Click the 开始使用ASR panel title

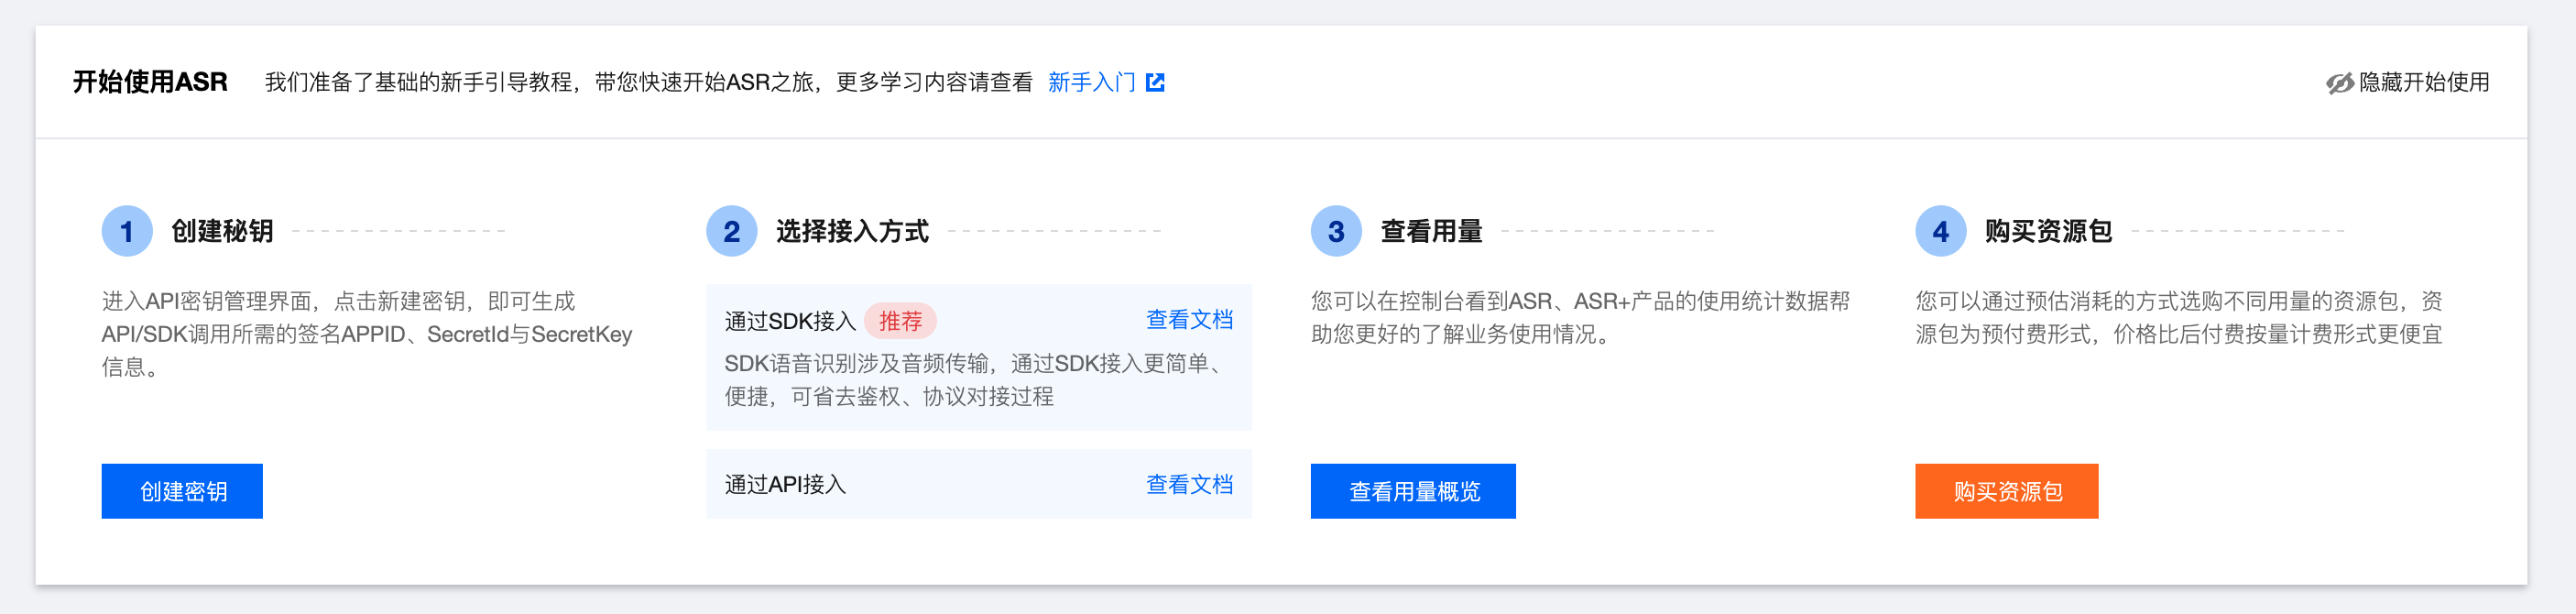pyautogui.click(x=150, y=82)
